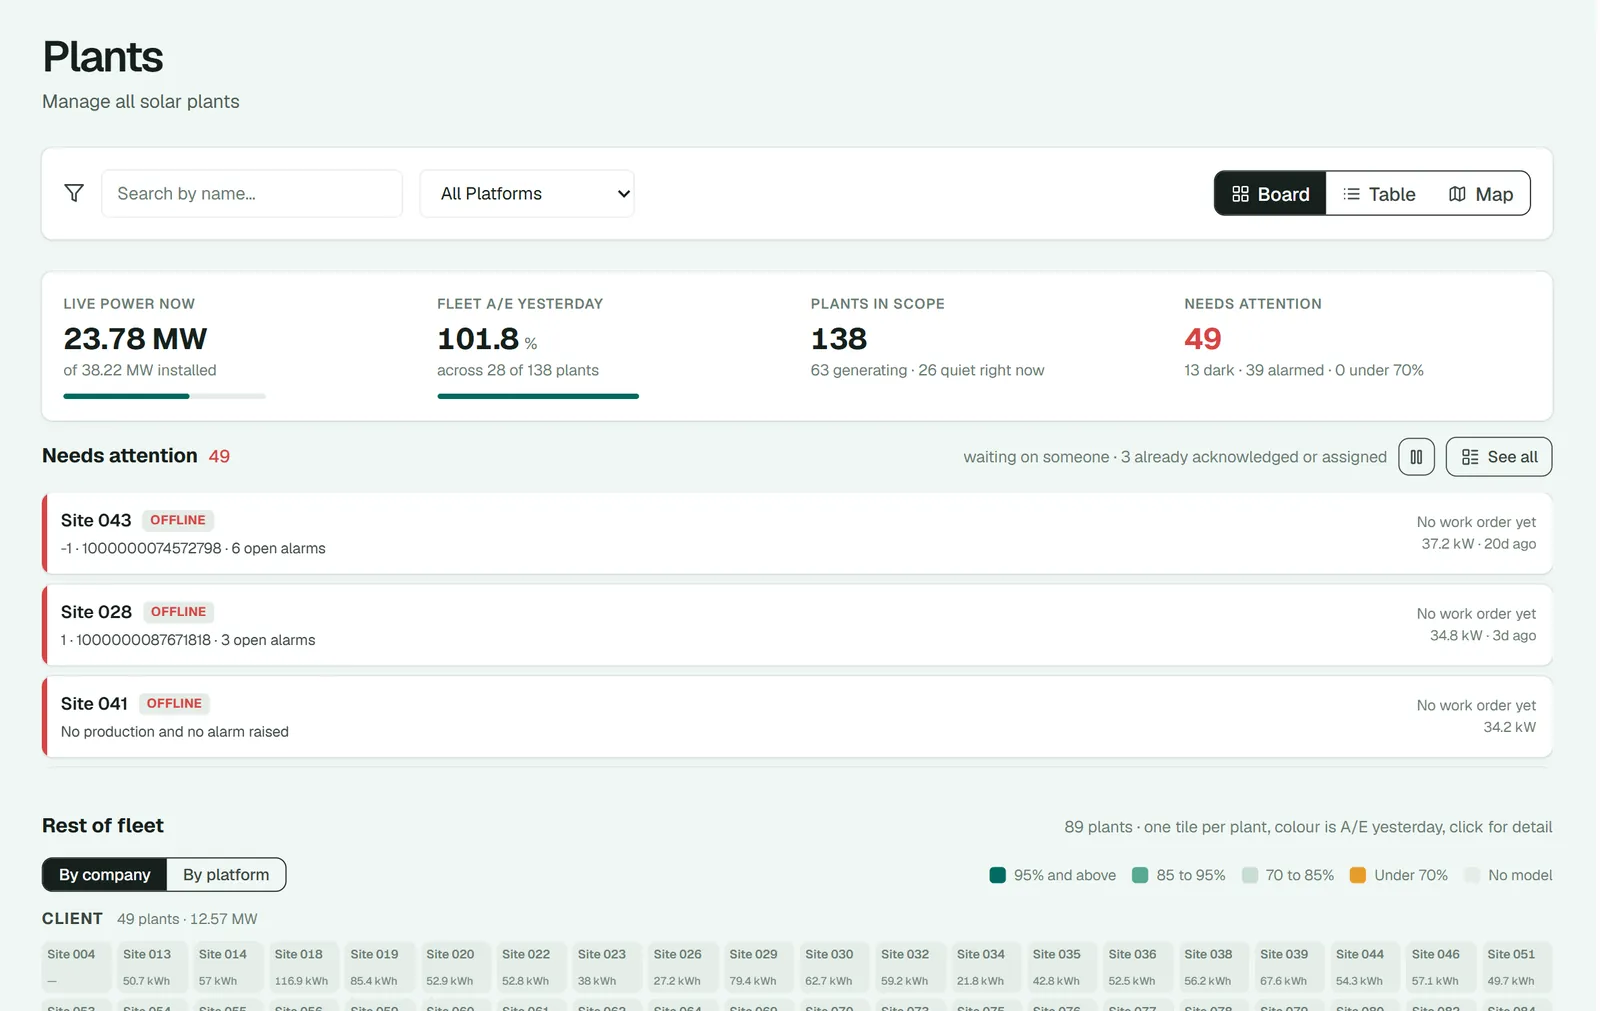Click the See all list icon
Image resolution: width=1600 pixels, height=1011 pixels.
coord(1470,457)
